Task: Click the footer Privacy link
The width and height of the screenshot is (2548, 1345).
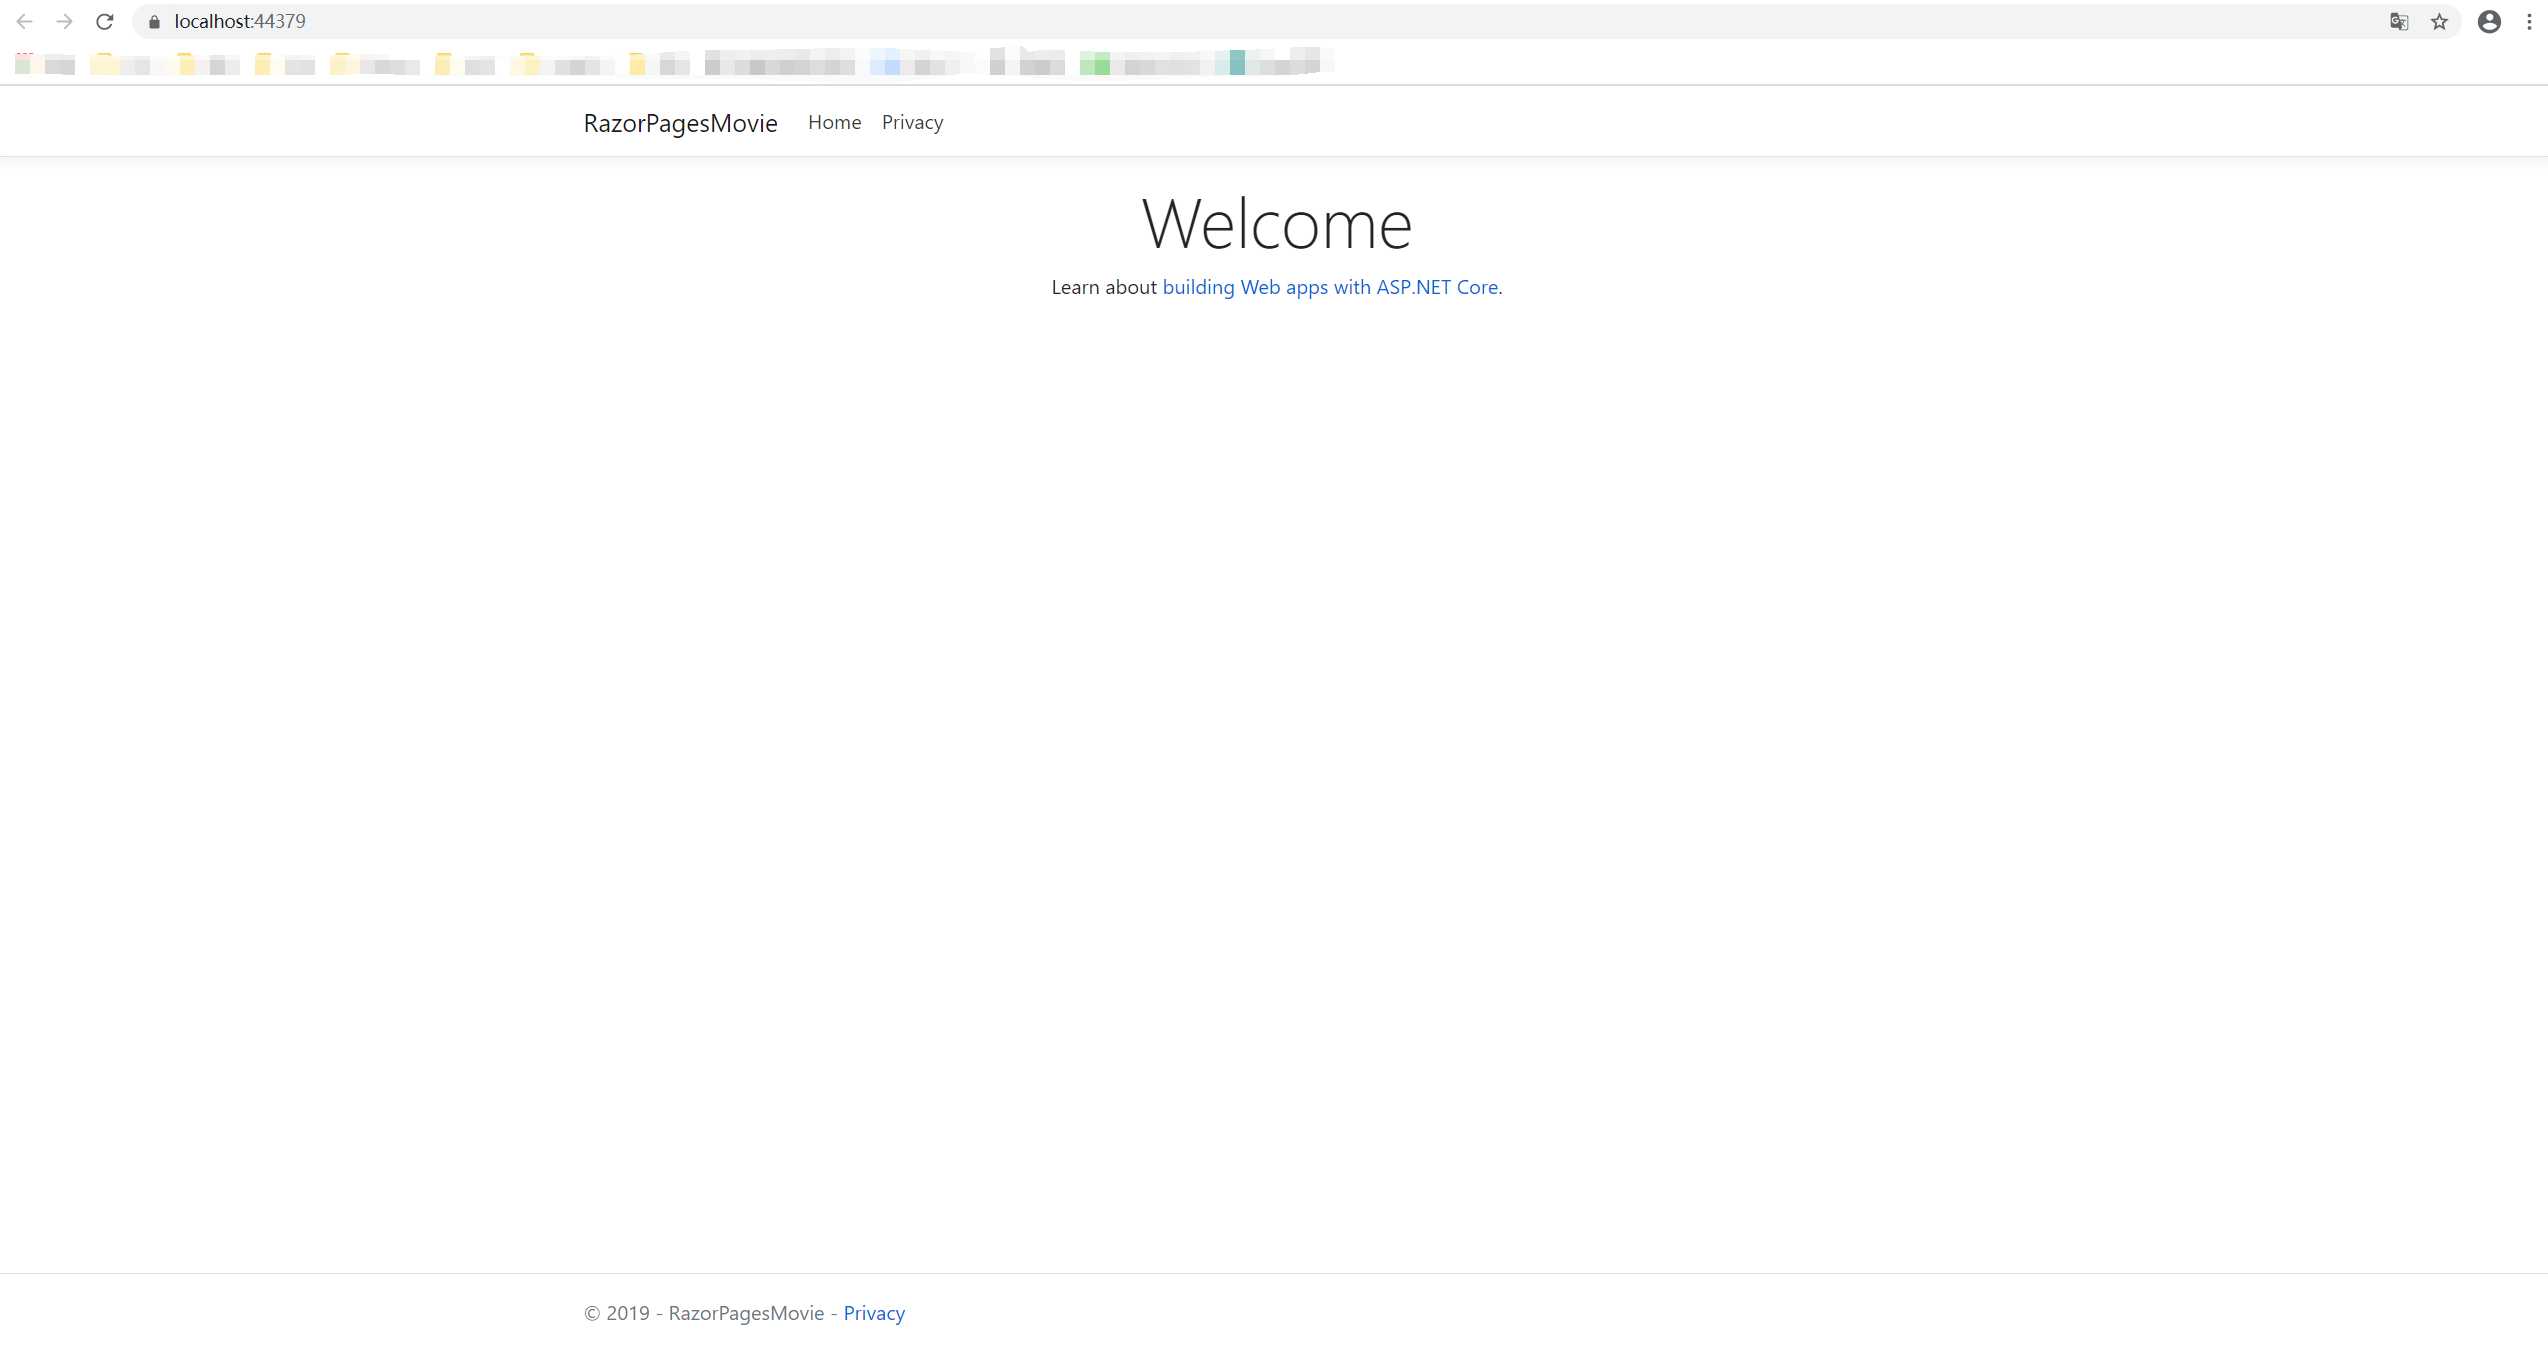Action: tap(874, 1313)
